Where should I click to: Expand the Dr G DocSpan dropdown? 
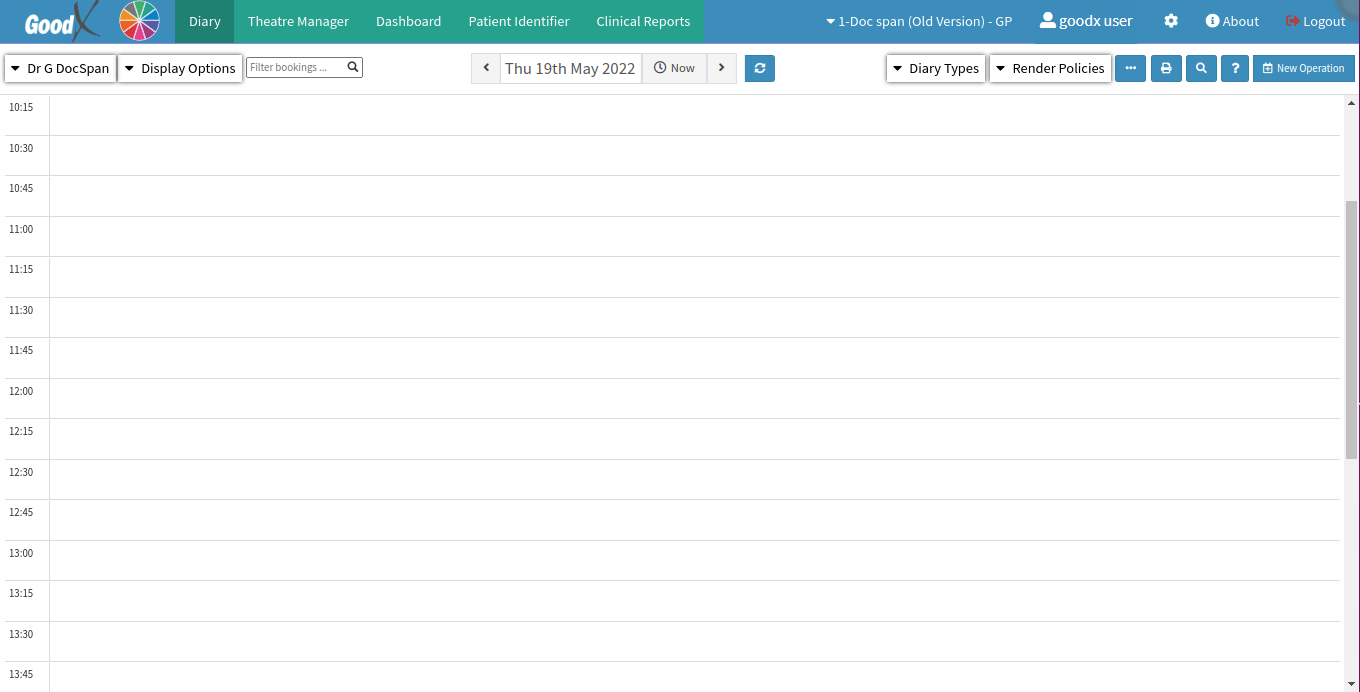[60, 68]
